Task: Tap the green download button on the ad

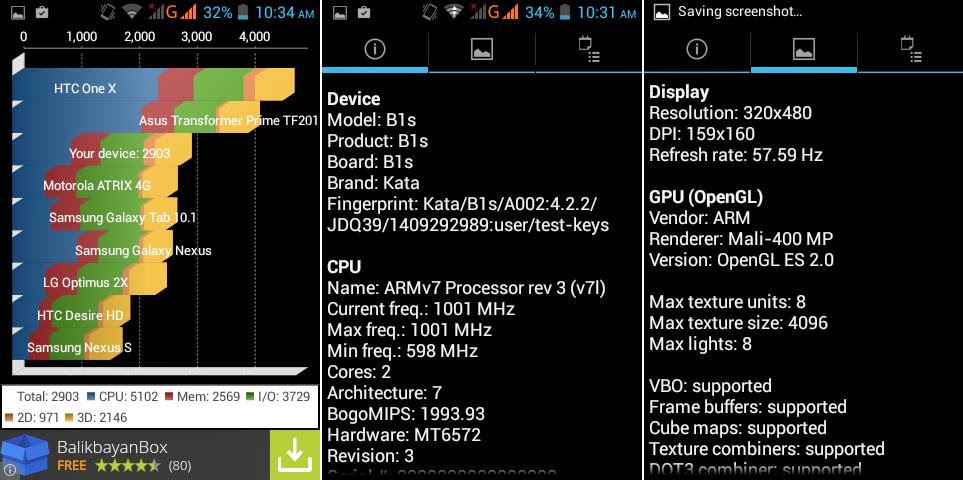Action: click(295, 455)
